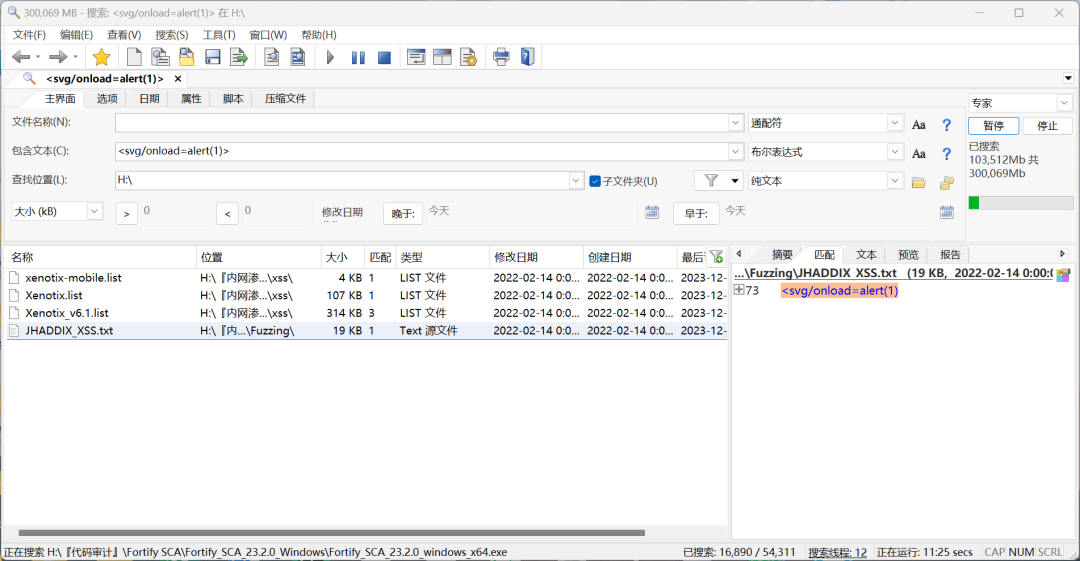Toggle the 子文件夹(U) checkbox

[x=595, y=181]
